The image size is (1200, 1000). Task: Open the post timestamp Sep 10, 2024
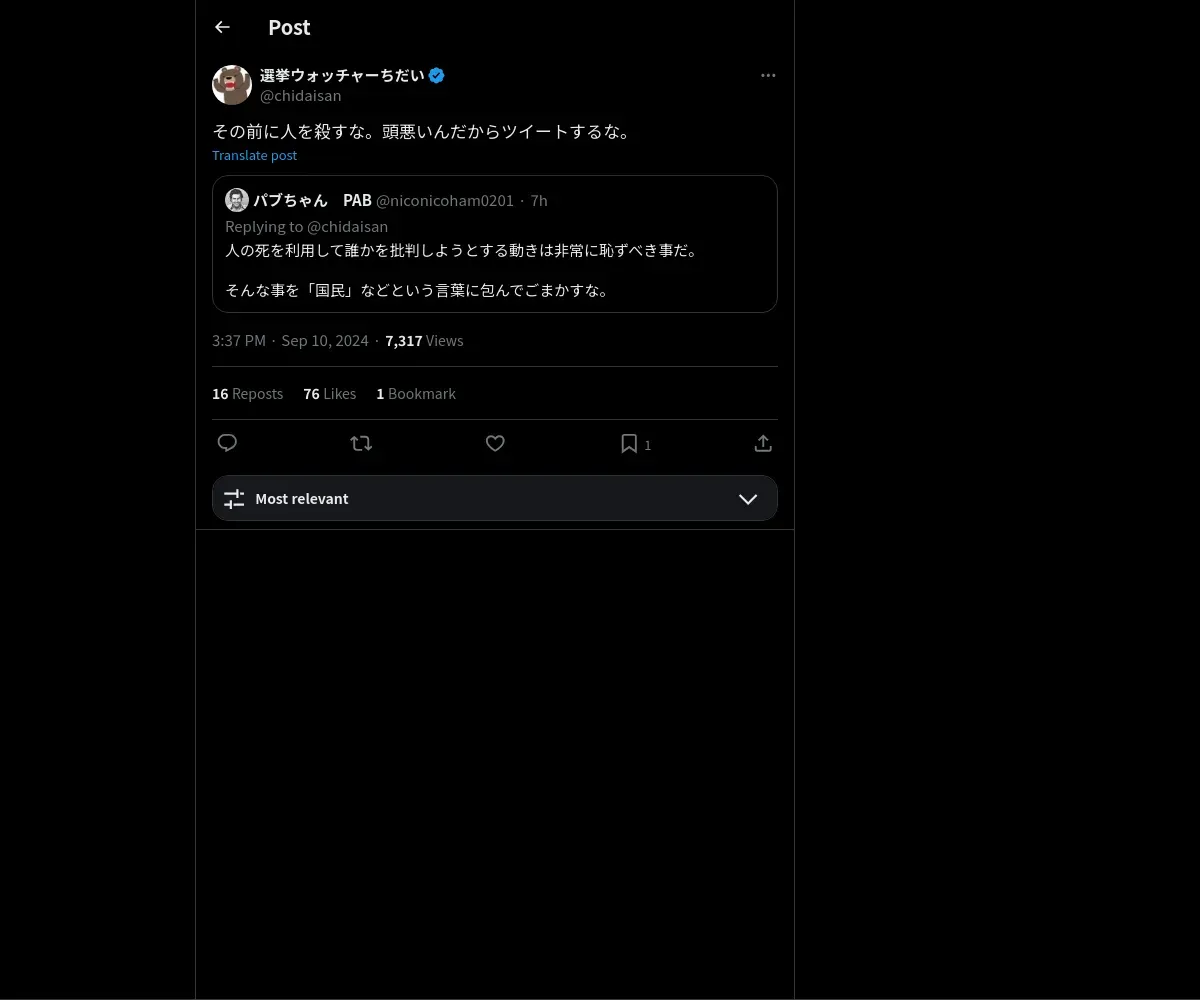tap(325, 341)
